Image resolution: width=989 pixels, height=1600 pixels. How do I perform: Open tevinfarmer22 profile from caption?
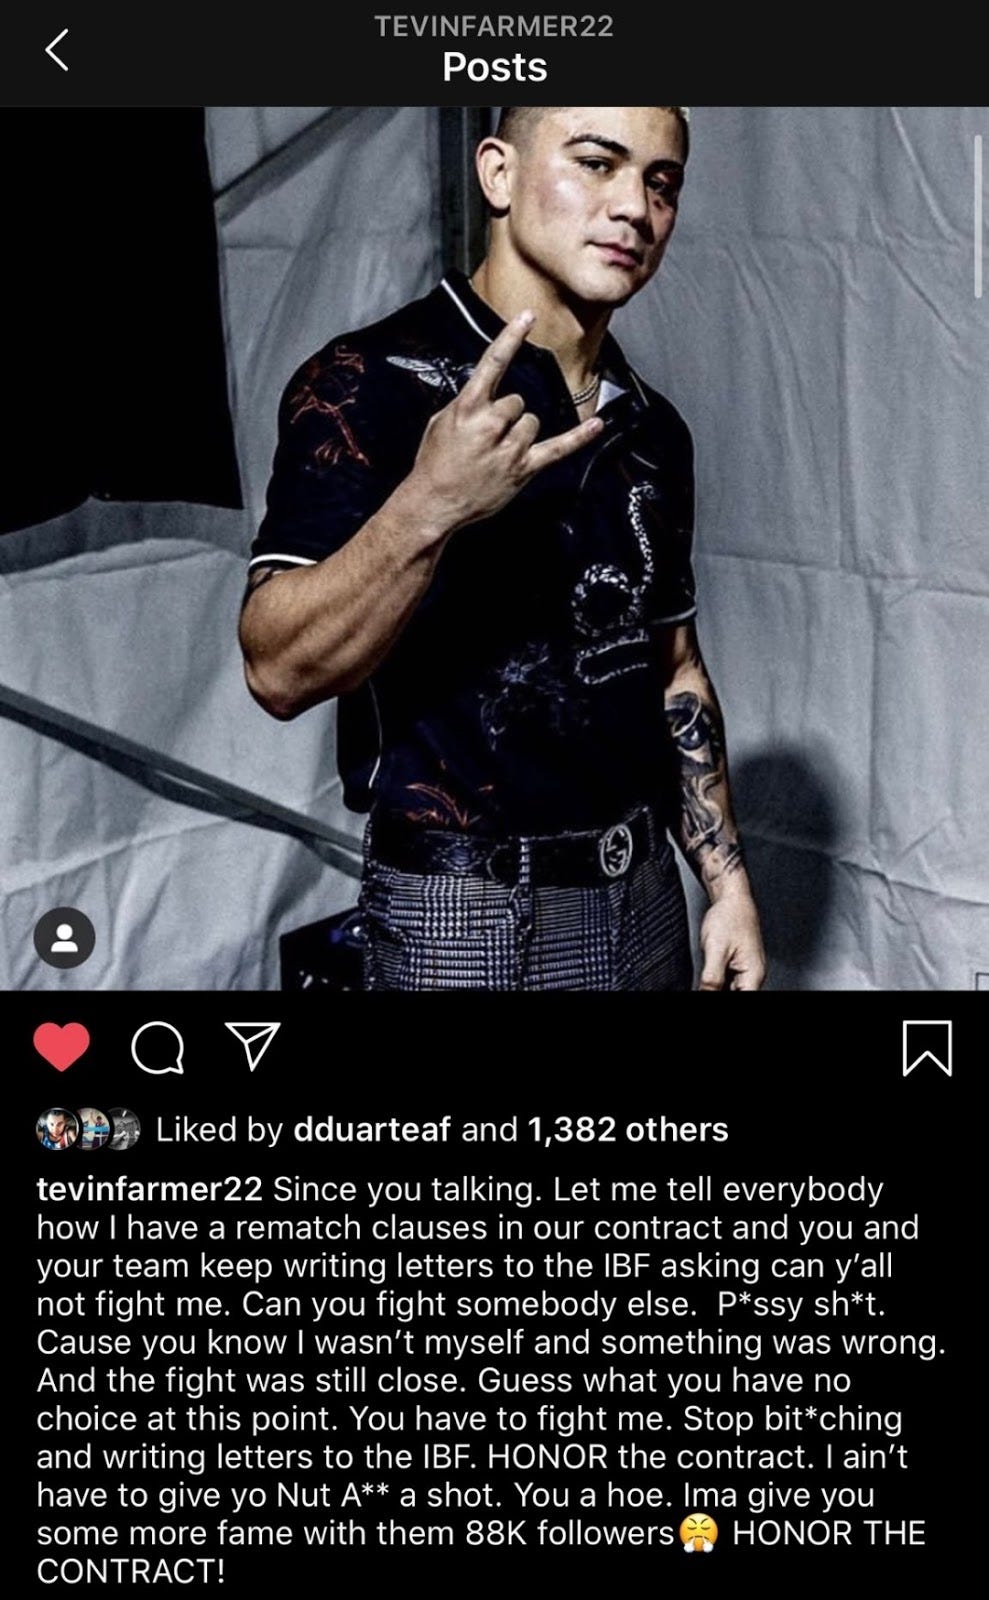click(150, 1189)
